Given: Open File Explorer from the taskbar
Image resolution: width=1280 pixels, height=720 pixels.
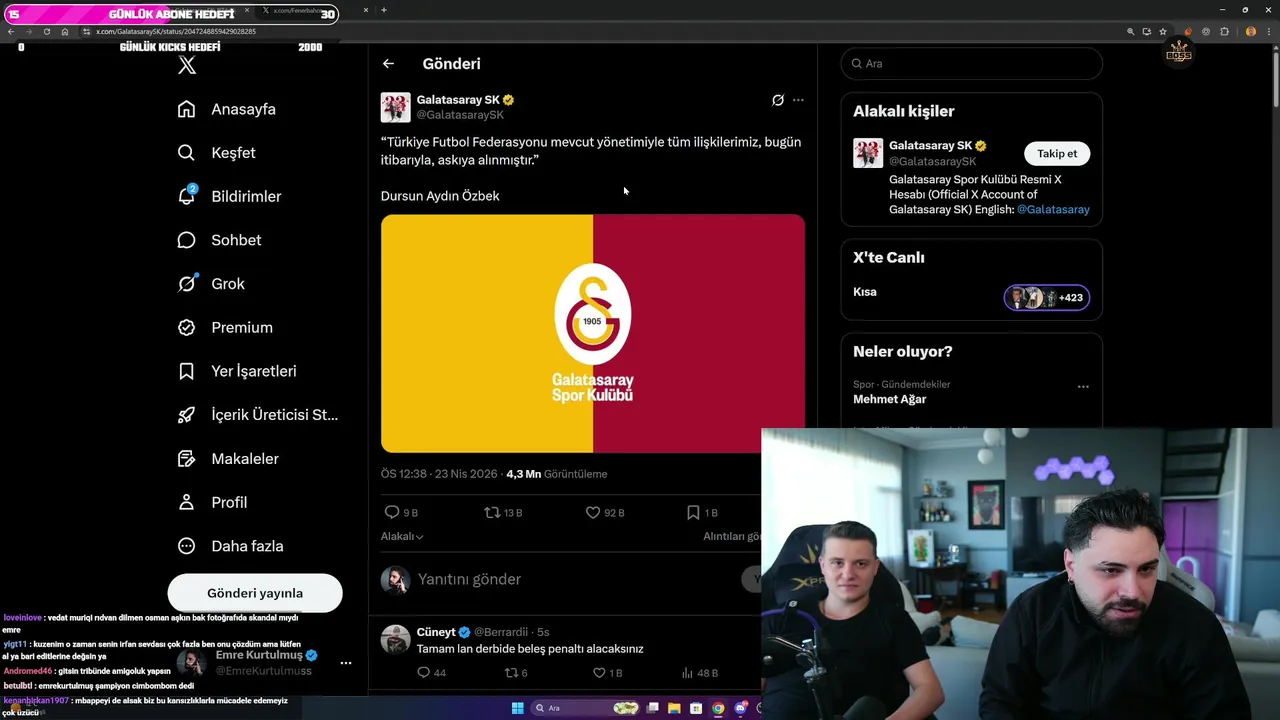Looking at the screenshot, I should (x=672, y=708).
